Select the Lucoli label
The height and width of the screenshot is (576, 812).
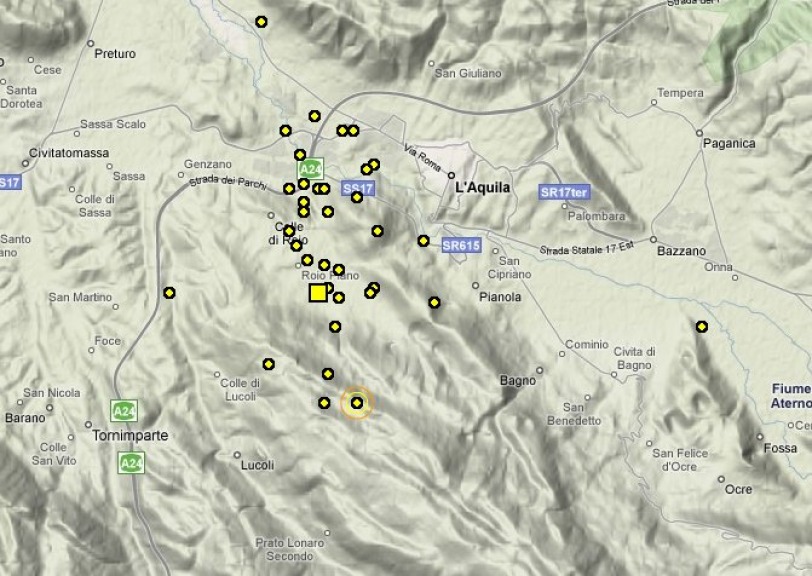[x=257, y=465]
